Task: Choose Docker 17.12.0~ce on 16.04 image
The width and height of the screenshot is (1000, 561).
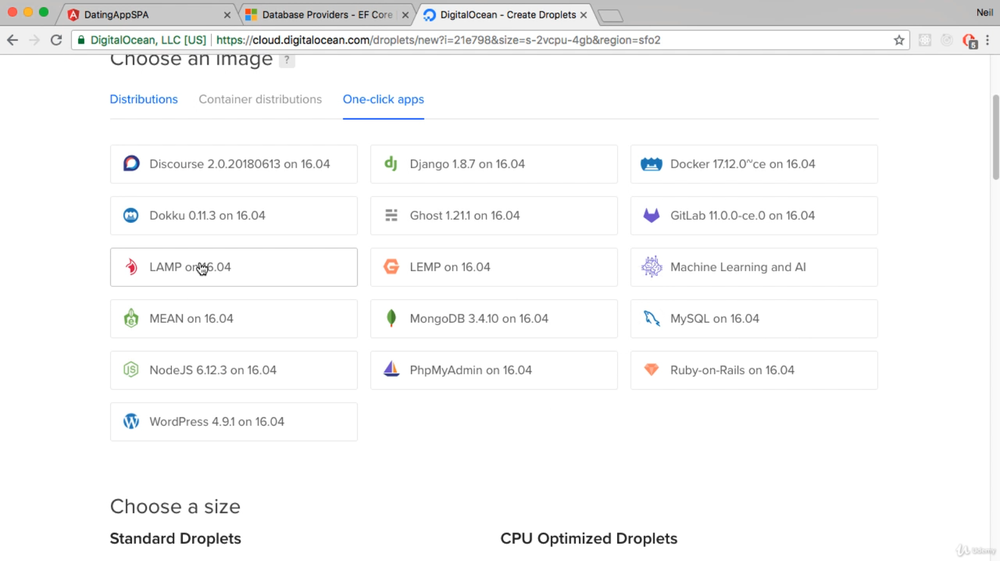Action: pyautogui.click(x=754, y=164)
